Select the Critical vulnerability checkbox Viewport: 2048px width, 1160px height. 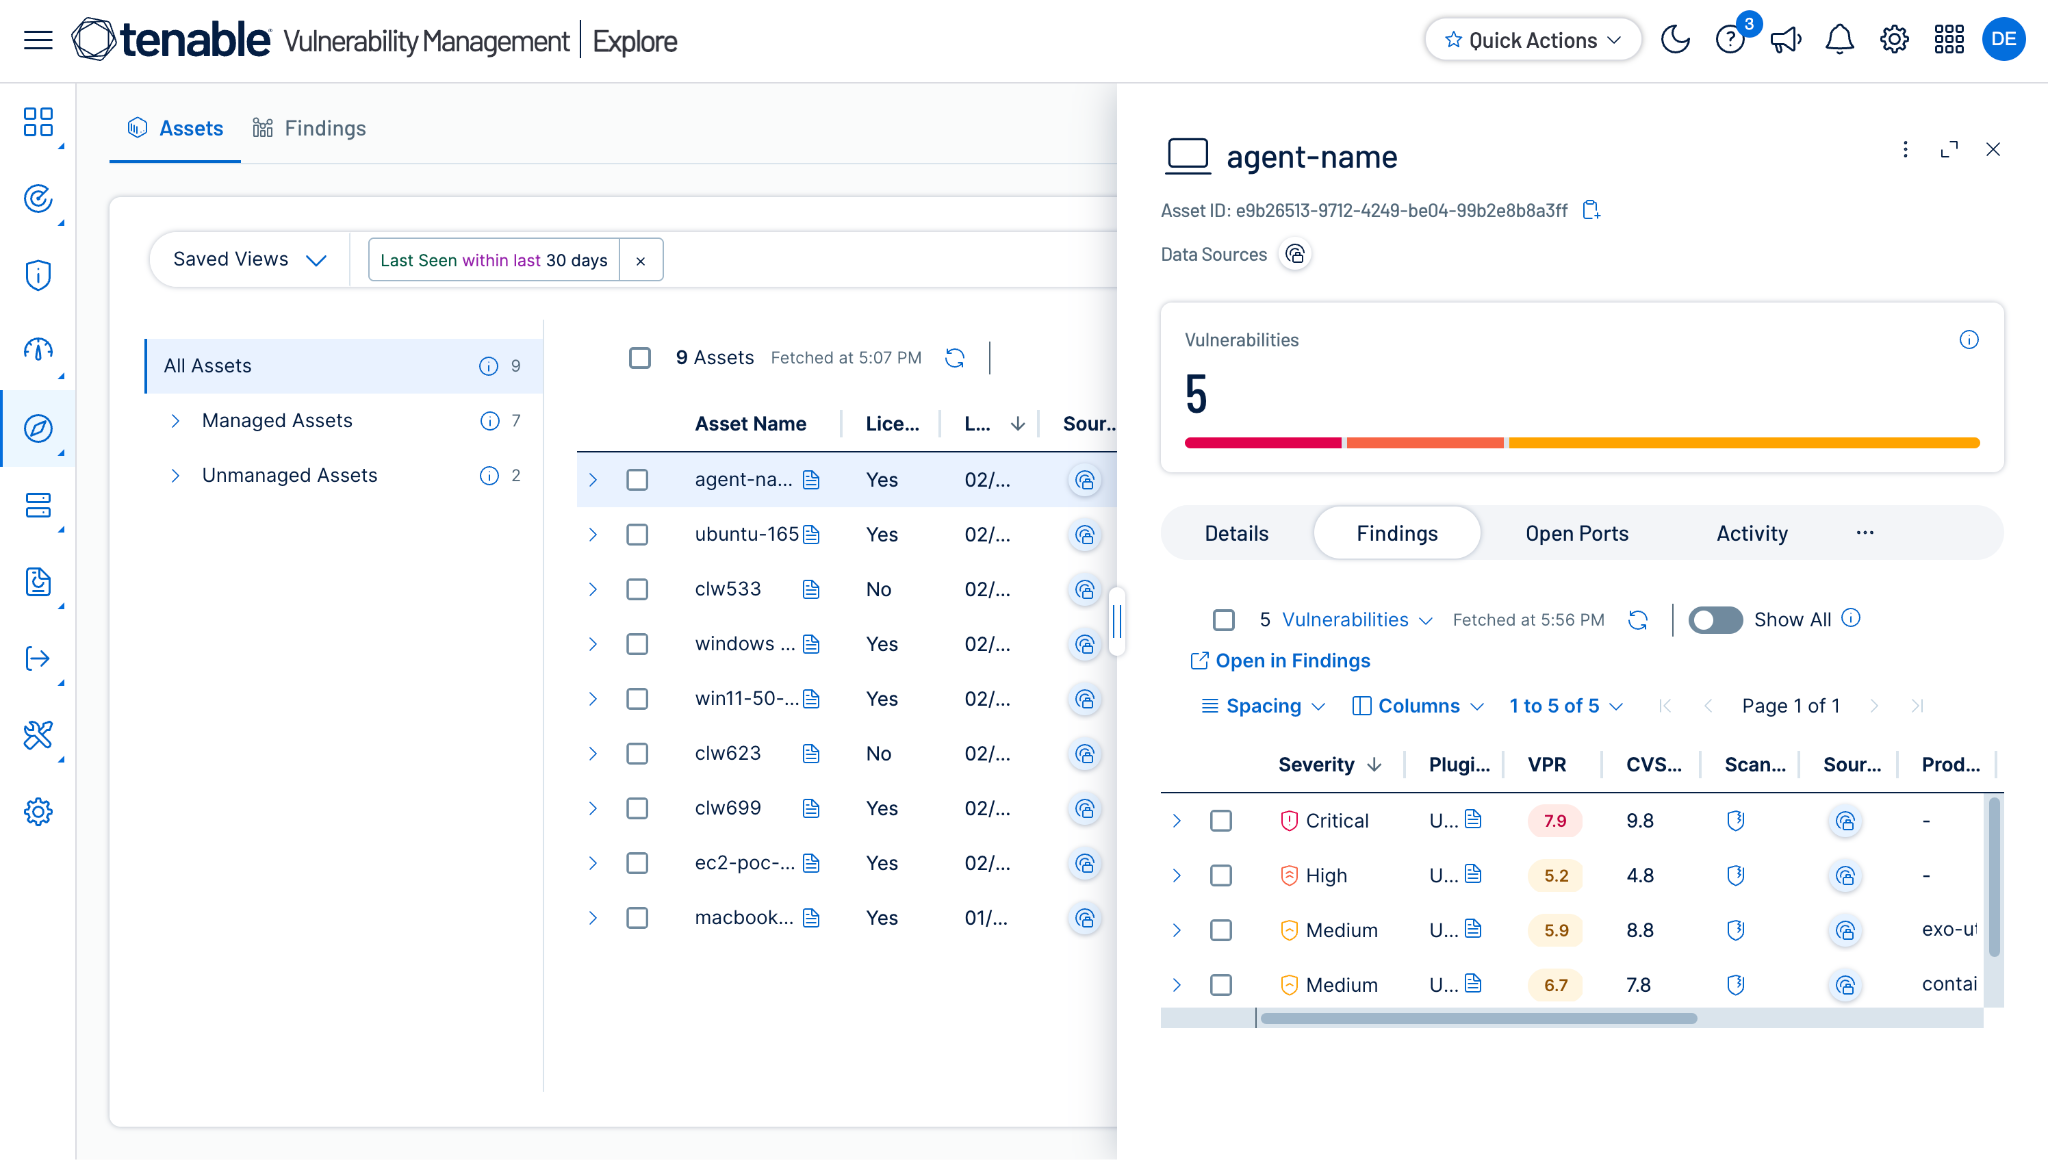tap(1221, 821)
